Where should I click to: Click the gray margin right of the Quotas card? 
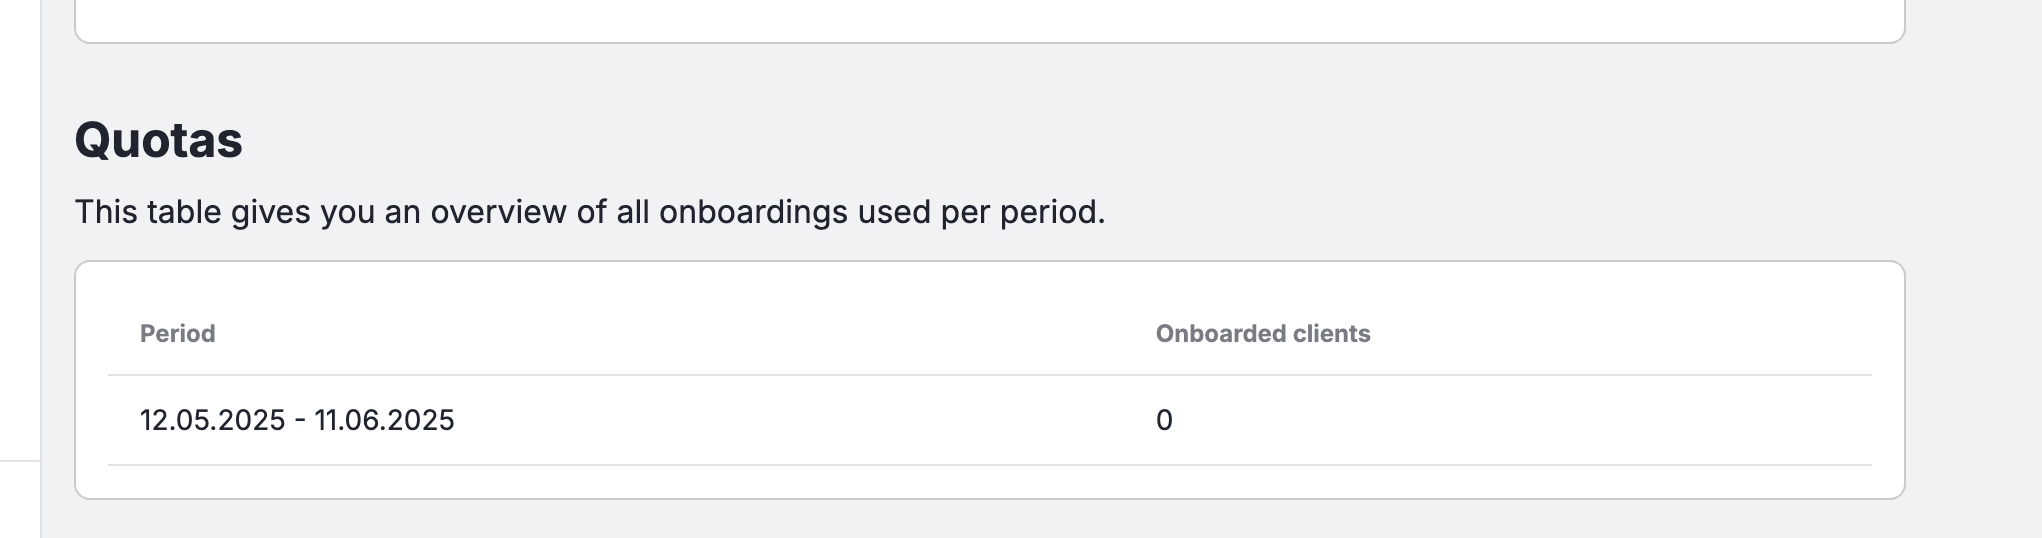(1973, 380)
